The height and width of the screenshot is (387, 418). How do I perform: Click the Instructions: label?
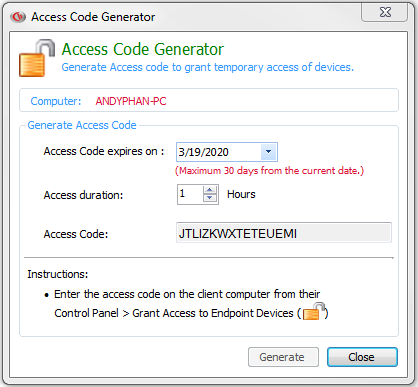click(58, 274)
